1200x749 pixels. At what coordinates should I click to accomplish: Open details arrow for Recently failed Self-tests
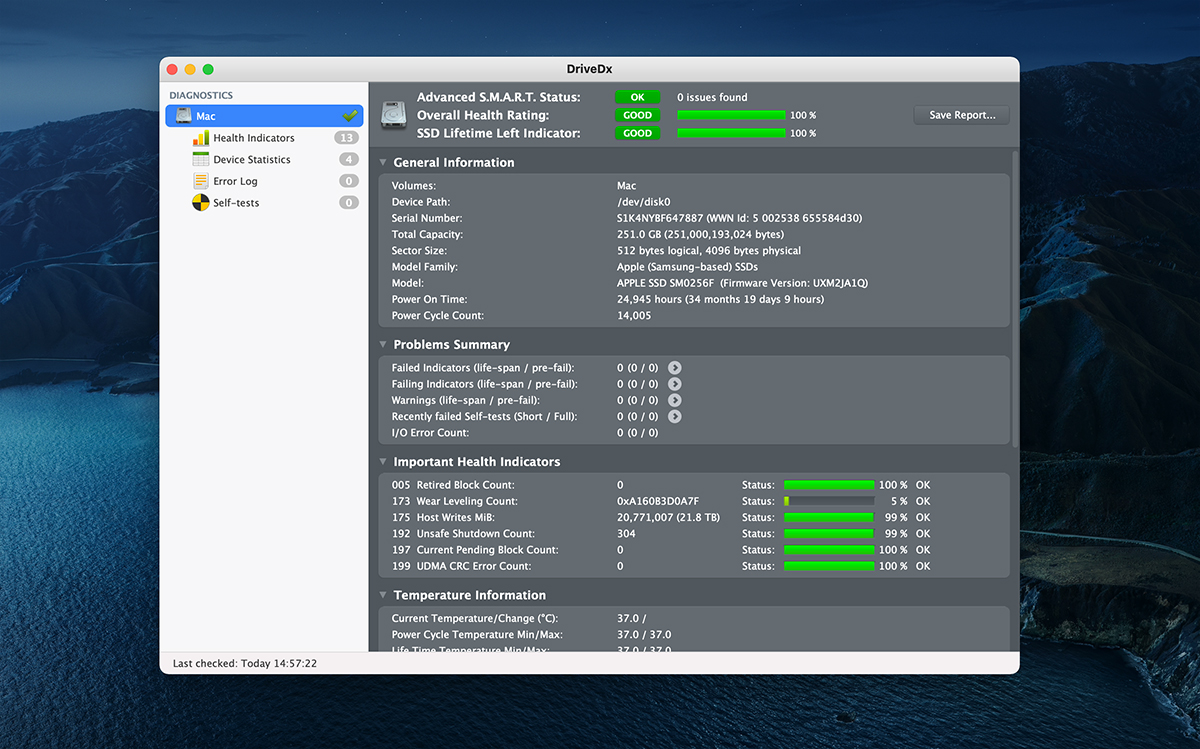[x=675, y=416]
